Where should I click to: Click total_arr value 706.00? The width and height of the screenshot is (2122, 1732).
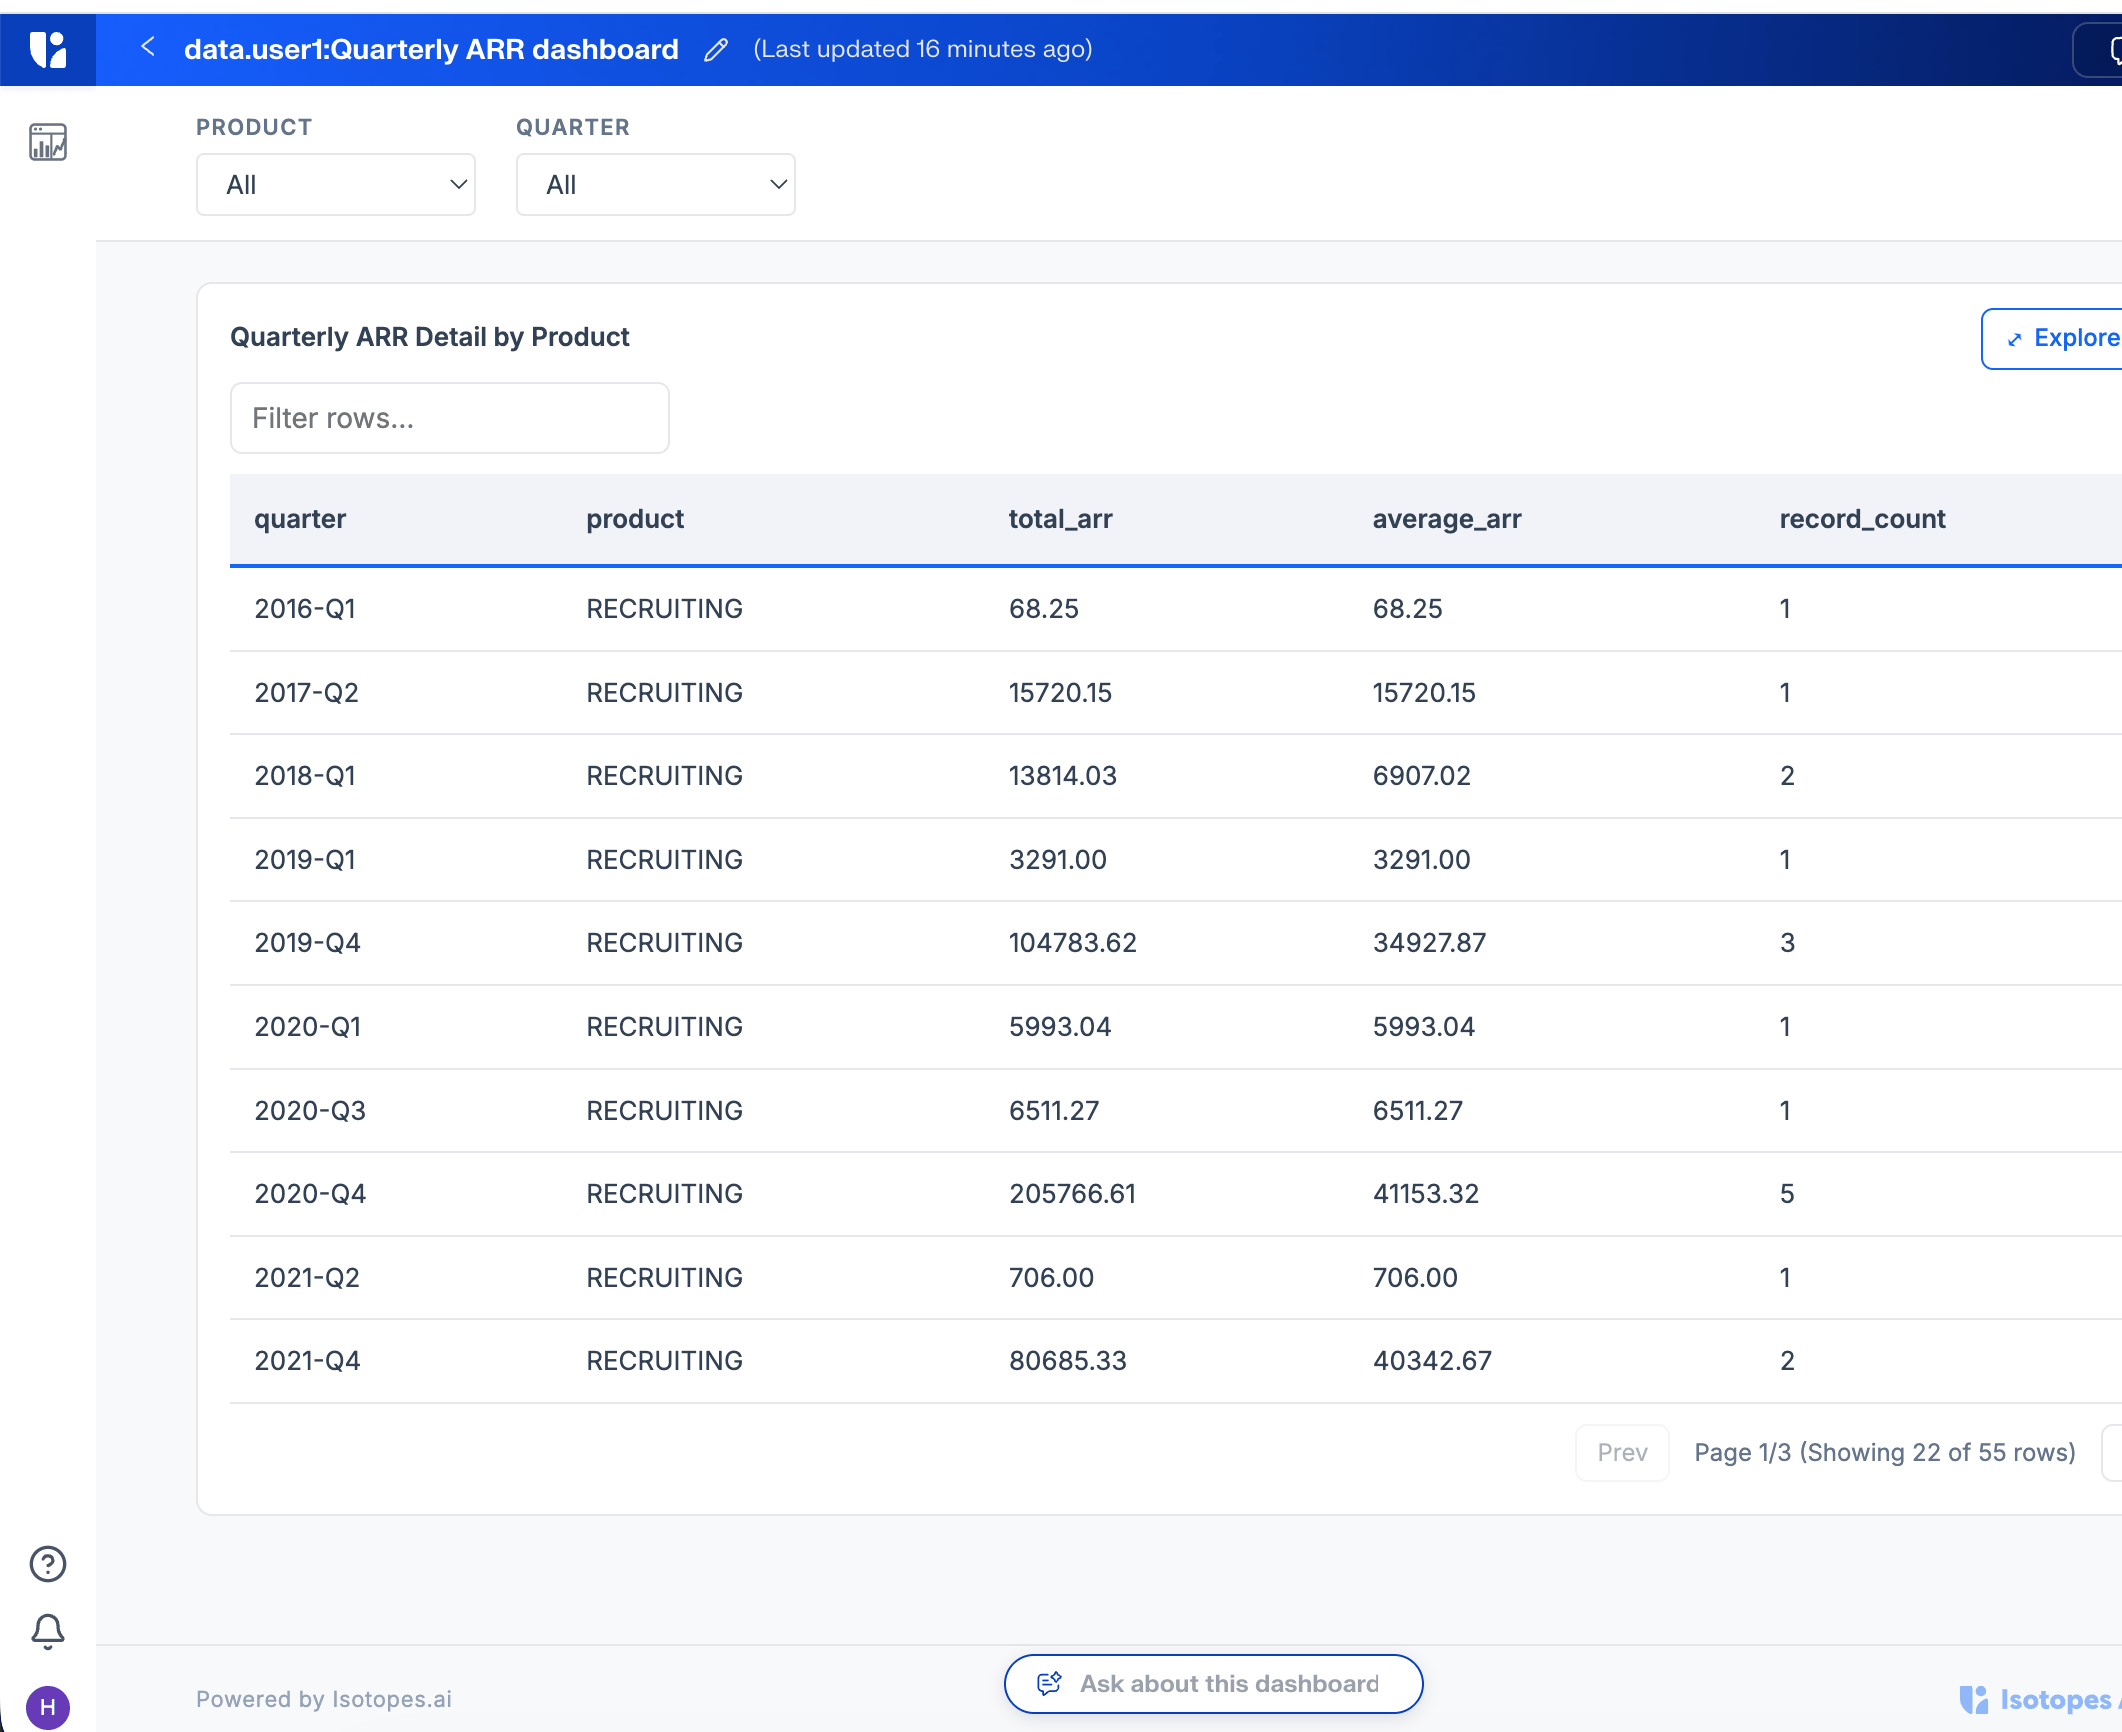tap(1051, 1278)
